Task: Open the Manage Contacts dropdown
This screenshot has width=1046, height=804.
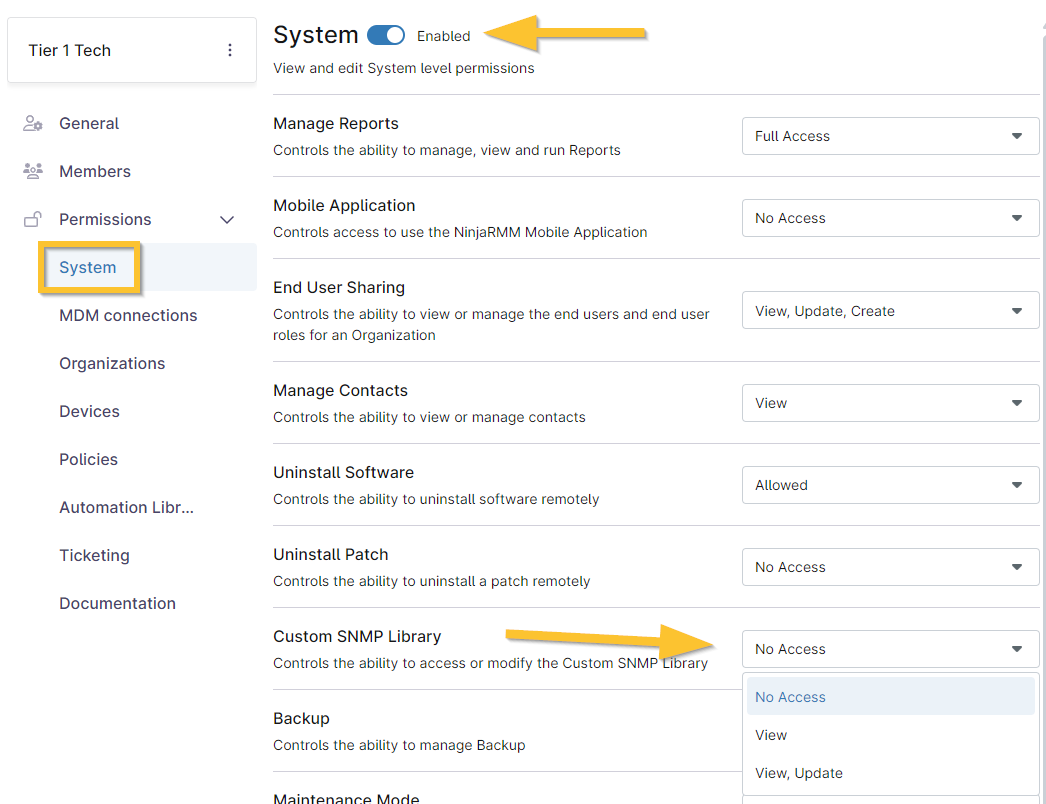Action: pyautogui.click(x=890, y=403)
